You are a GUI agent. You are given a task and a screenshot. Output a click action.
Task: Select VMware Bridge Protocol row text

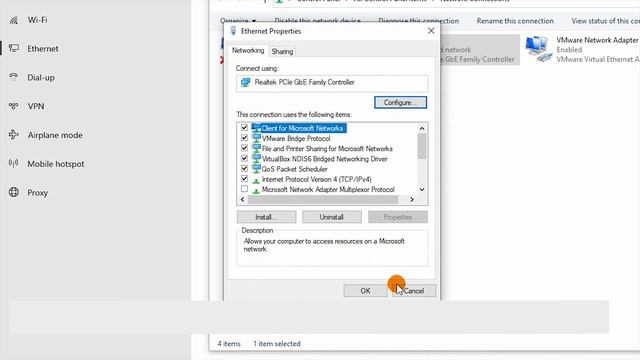[x=296, y=138]
